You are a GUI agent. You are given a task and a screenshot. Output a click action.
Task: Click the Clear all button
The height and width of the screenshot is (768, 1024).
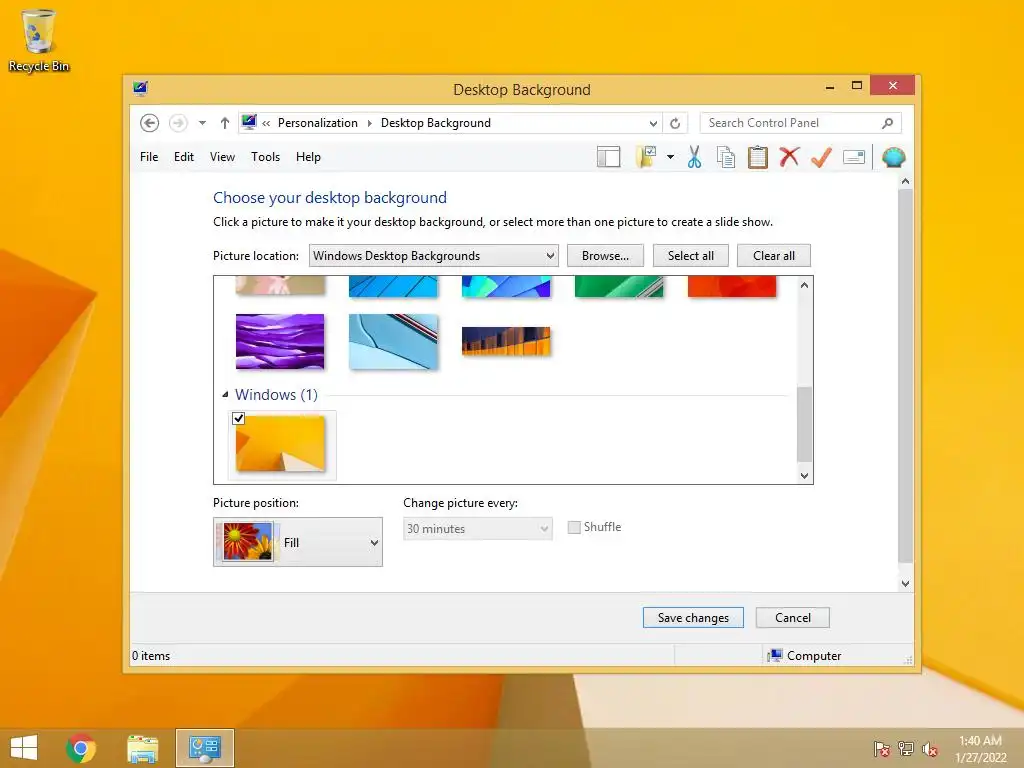[774, 255]
